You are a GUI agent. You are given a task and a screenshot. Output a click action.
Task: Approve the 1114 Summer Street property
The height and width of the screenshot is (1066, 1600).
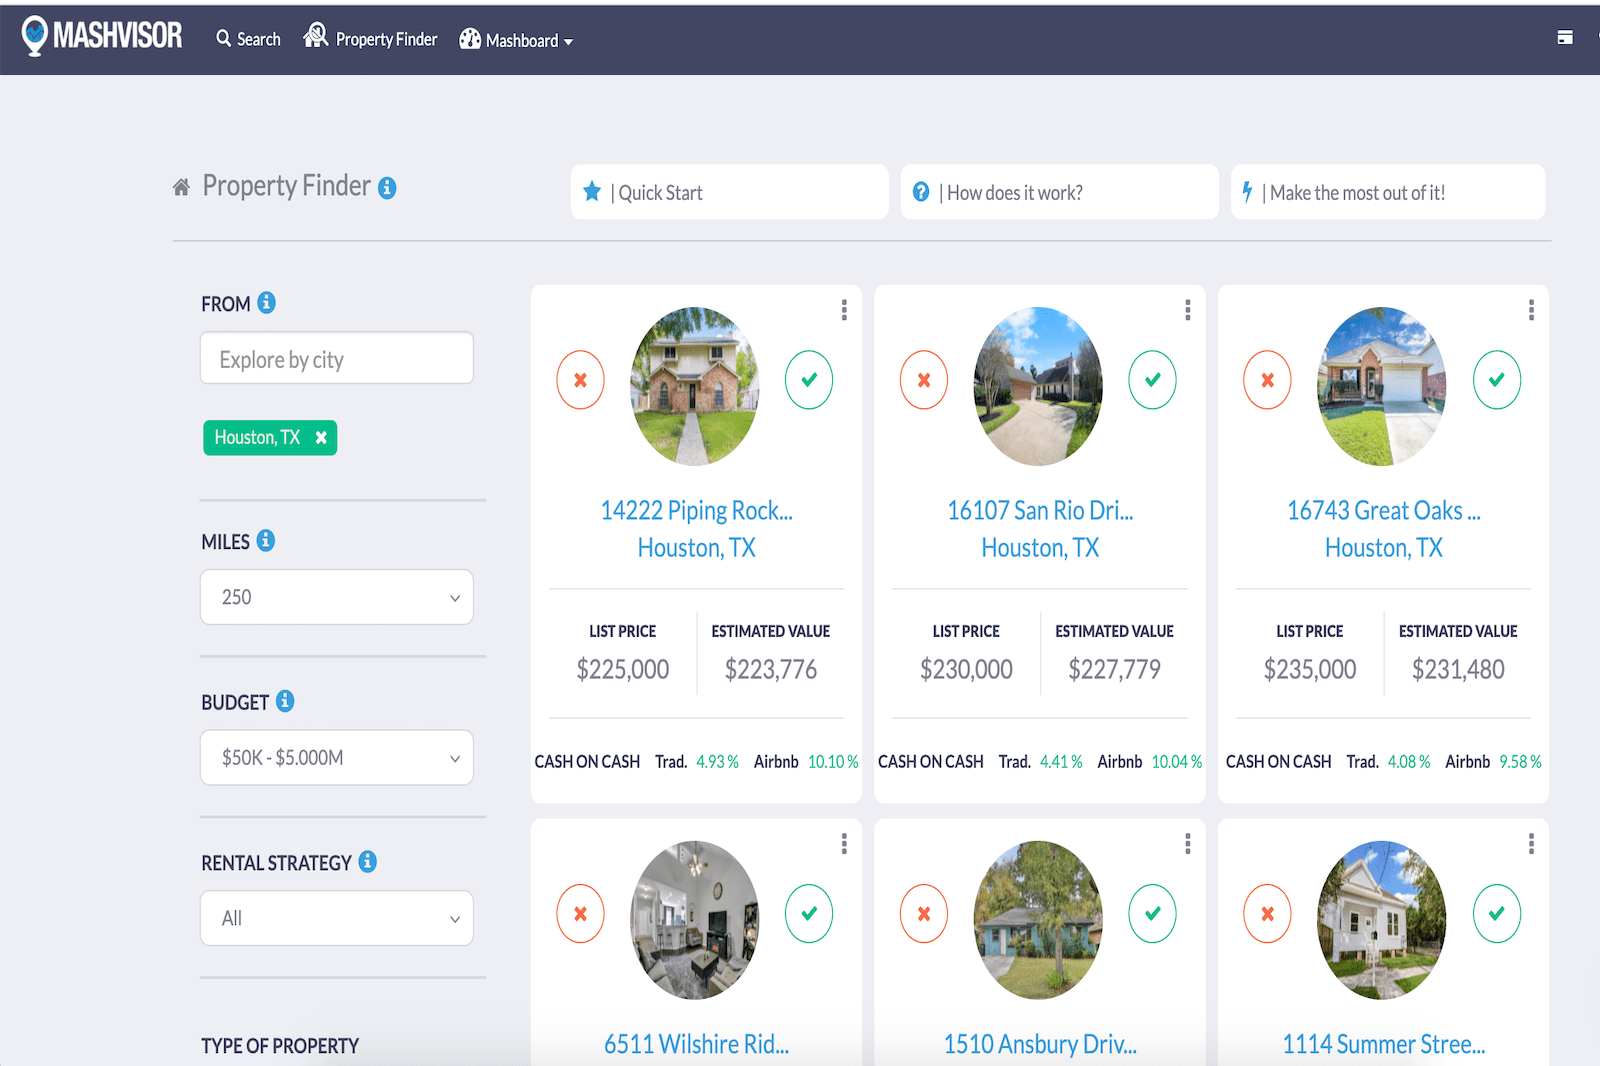[x=1496, y=913]
